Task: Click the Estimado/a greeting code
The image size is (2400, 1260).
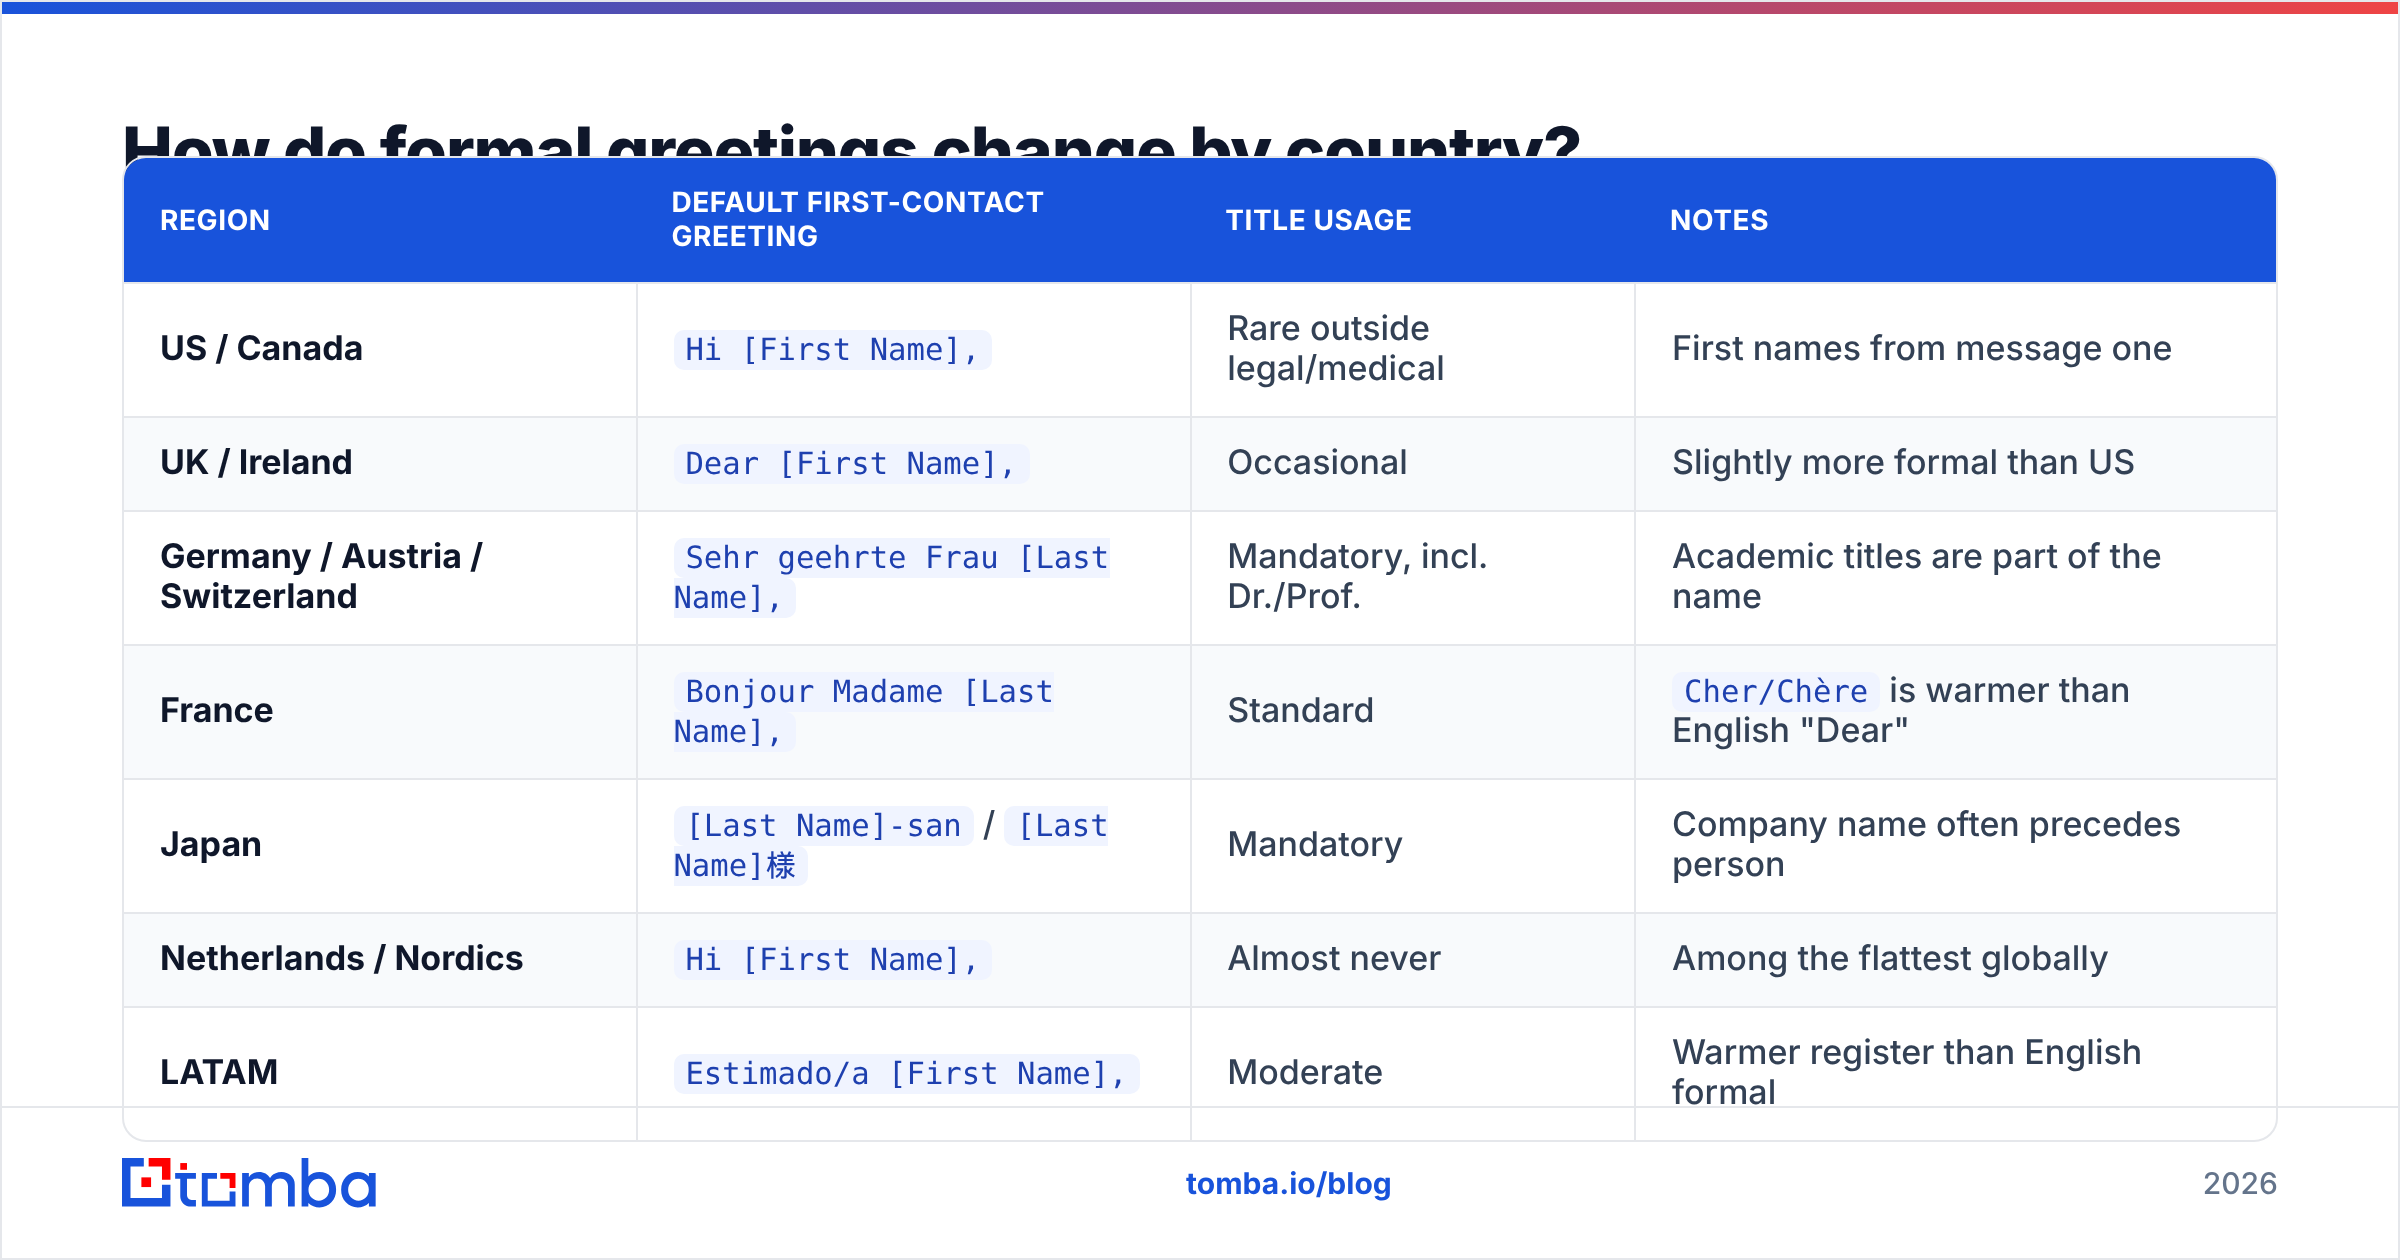Action: pyautogui.click(x=906, y=1073)
